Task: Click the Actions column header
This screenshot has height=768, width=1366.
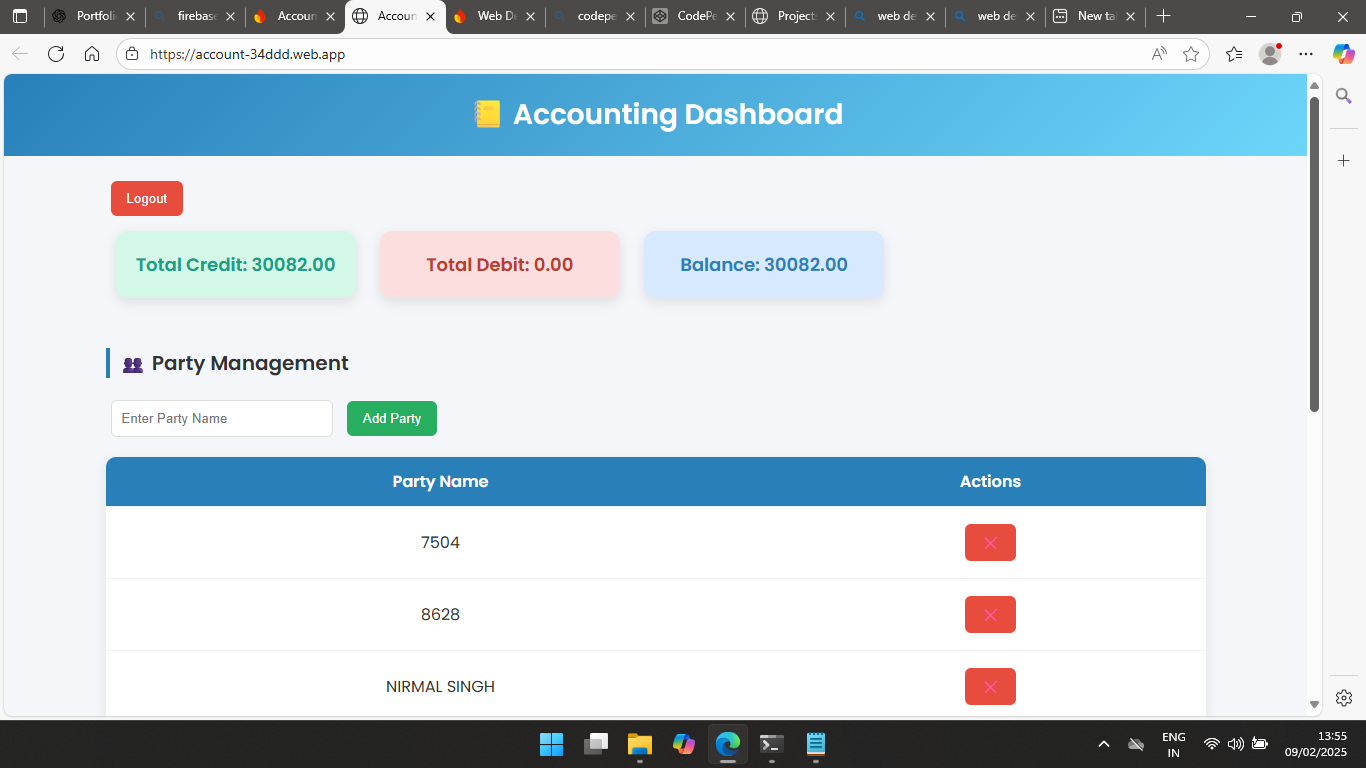Action: pos(990,481)
